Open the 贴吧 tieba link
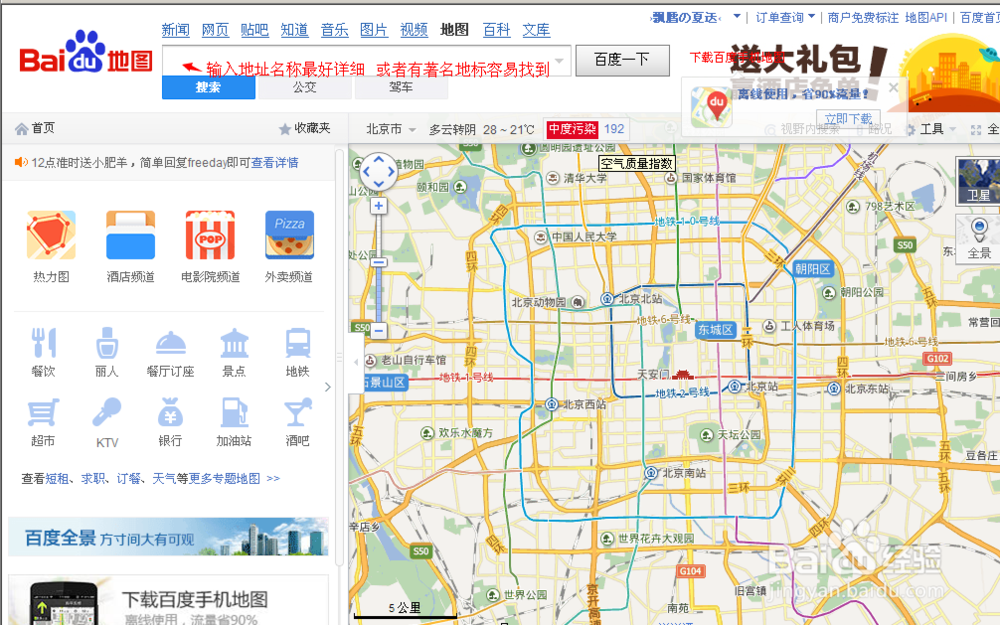The height and width of the screenshot is (625, 1000). click(x=254, y=30)
